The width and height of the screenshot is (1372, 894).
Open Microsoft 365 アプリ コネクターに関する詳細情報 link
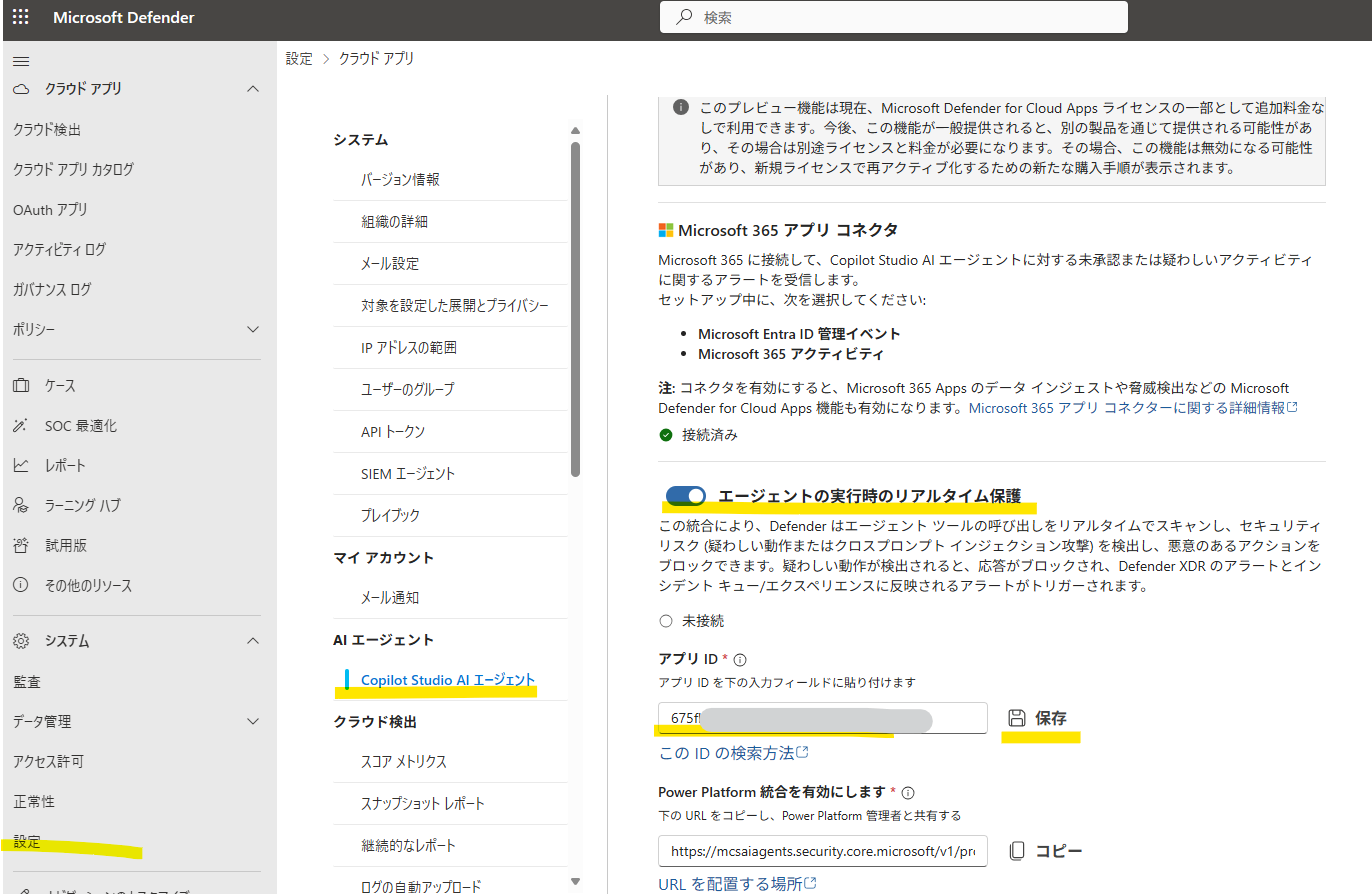click(1133, 408)
